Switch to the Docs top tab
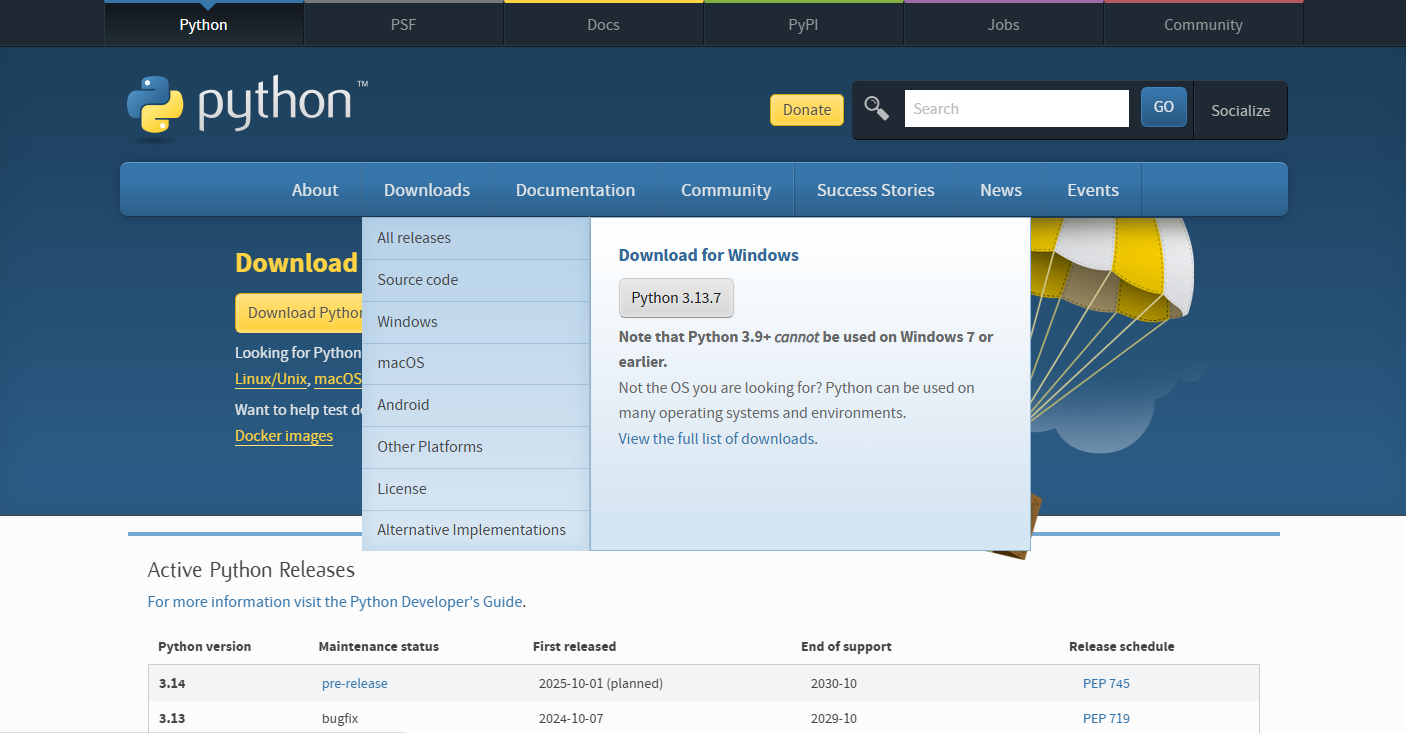1406x733 pixels. coord(603,25)
